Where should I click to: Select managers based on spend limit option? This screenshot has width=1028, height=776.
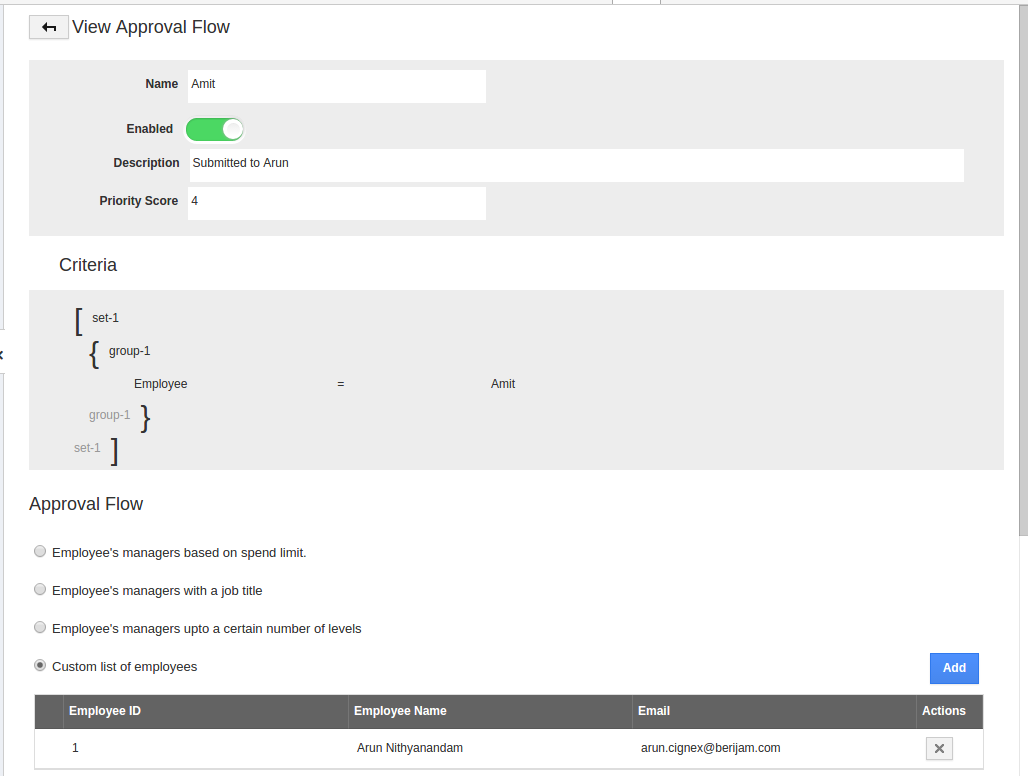(40, 552)
